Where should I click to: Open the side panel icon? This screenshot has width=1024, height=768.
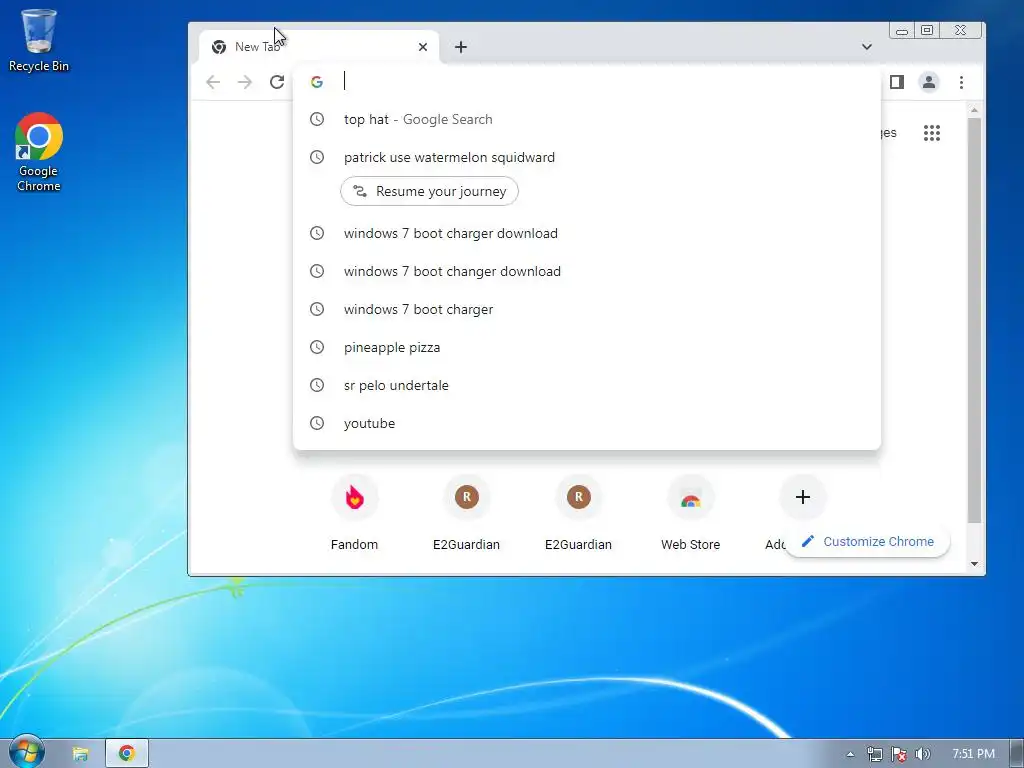tap(897, 82)
